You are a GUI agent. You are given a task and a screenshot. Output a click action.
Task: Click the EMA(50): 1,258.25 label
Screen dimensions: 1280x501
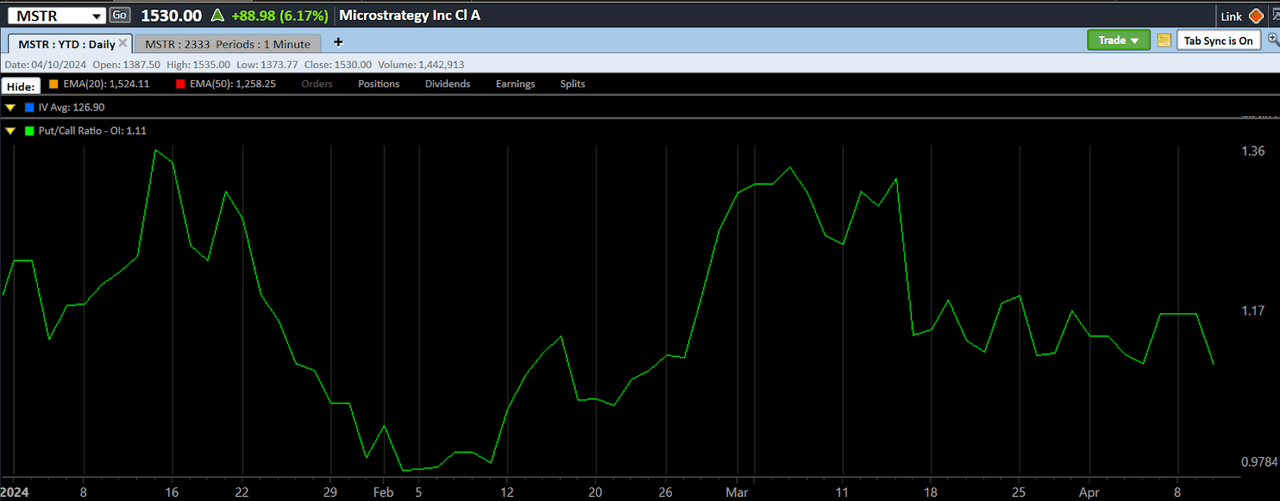tap(232, 84)
